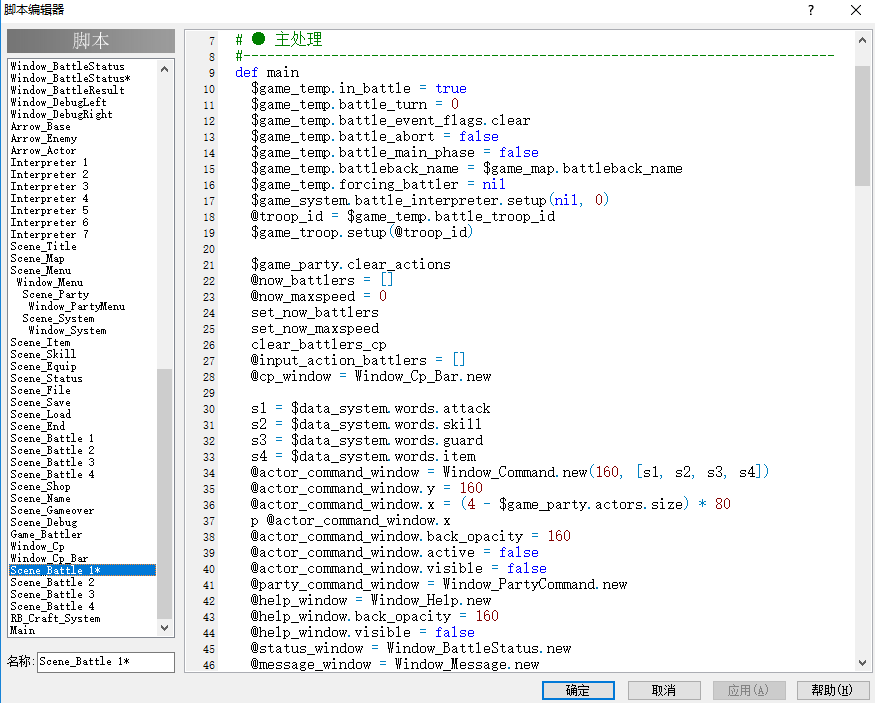The height and width of the screenshot is (703, 875).
Task: Select the highlighted Scene_Battle 1* script
Action: pos(83,570)
